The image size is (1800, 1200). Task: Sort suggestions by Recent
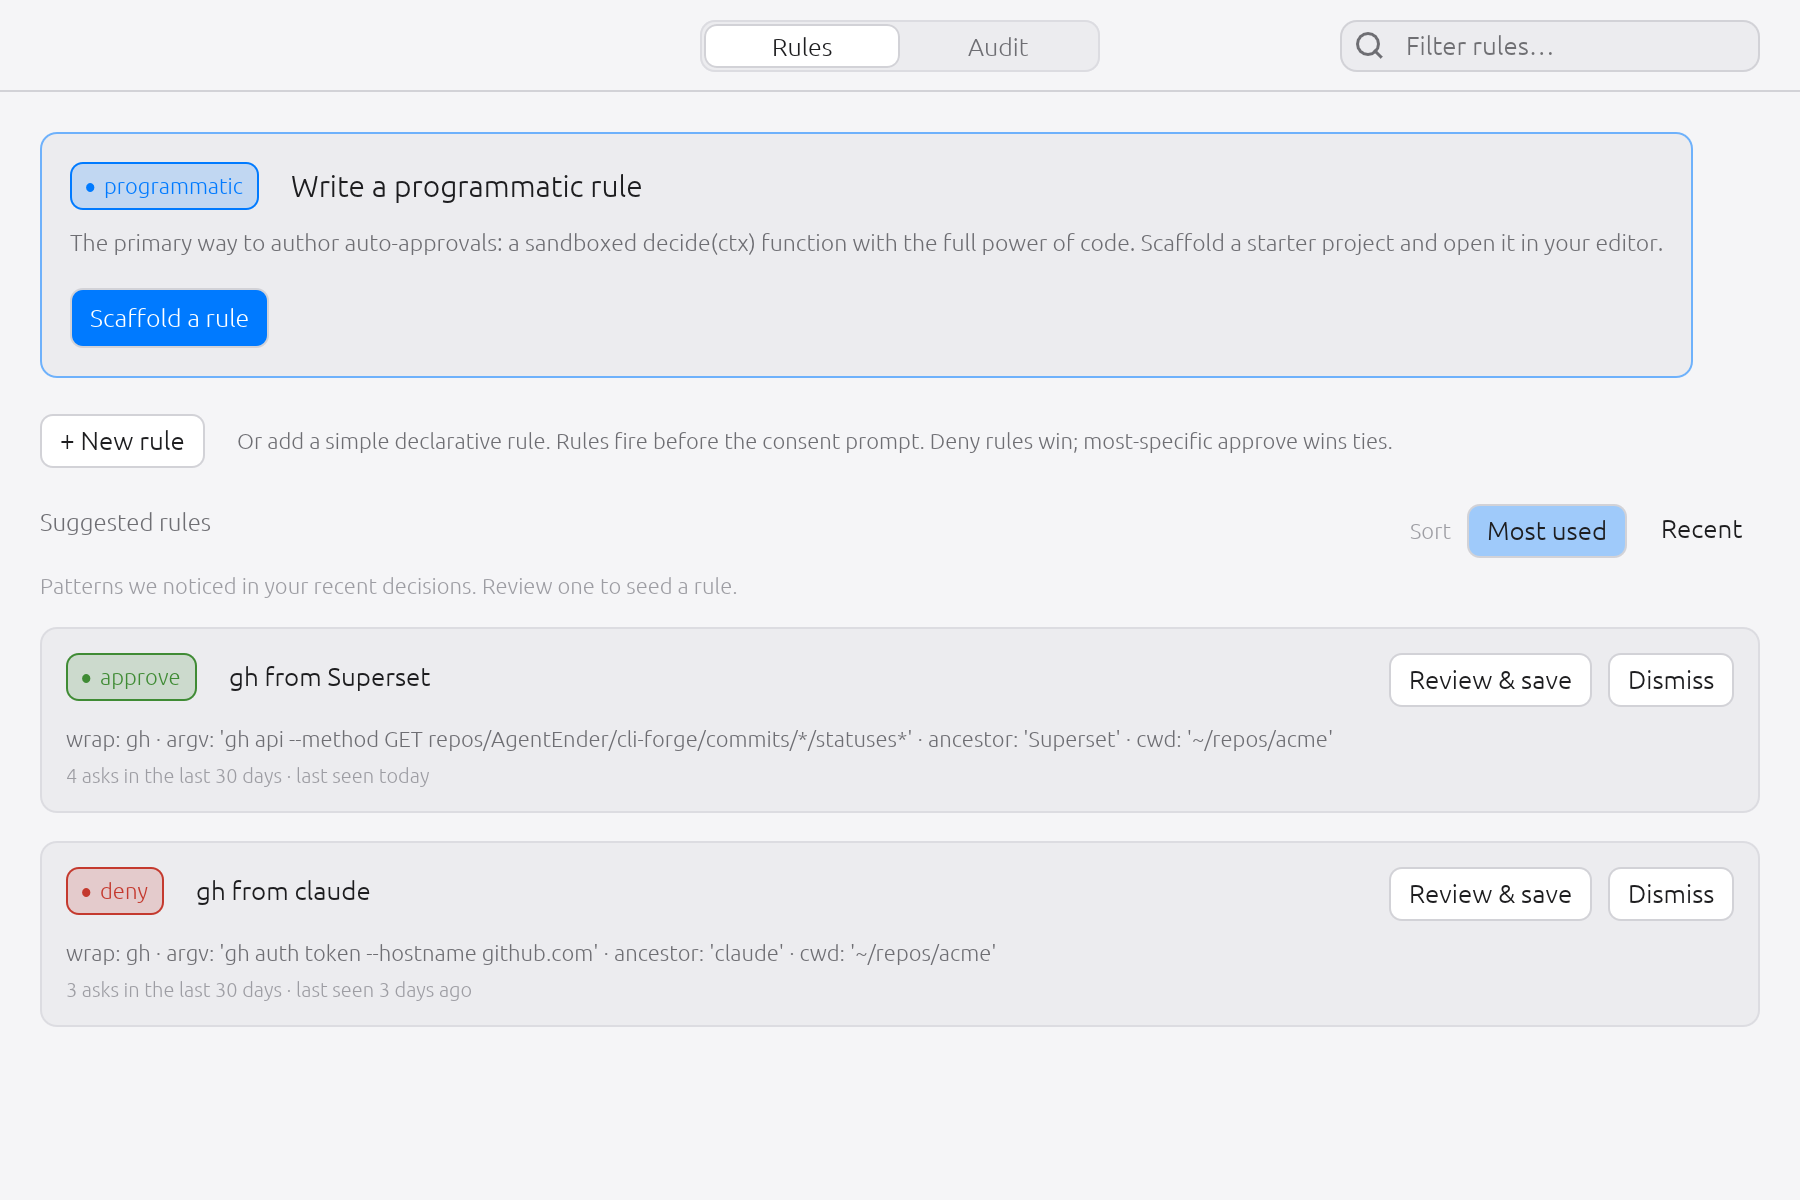pyautogui.click(x=1701, y=530)
